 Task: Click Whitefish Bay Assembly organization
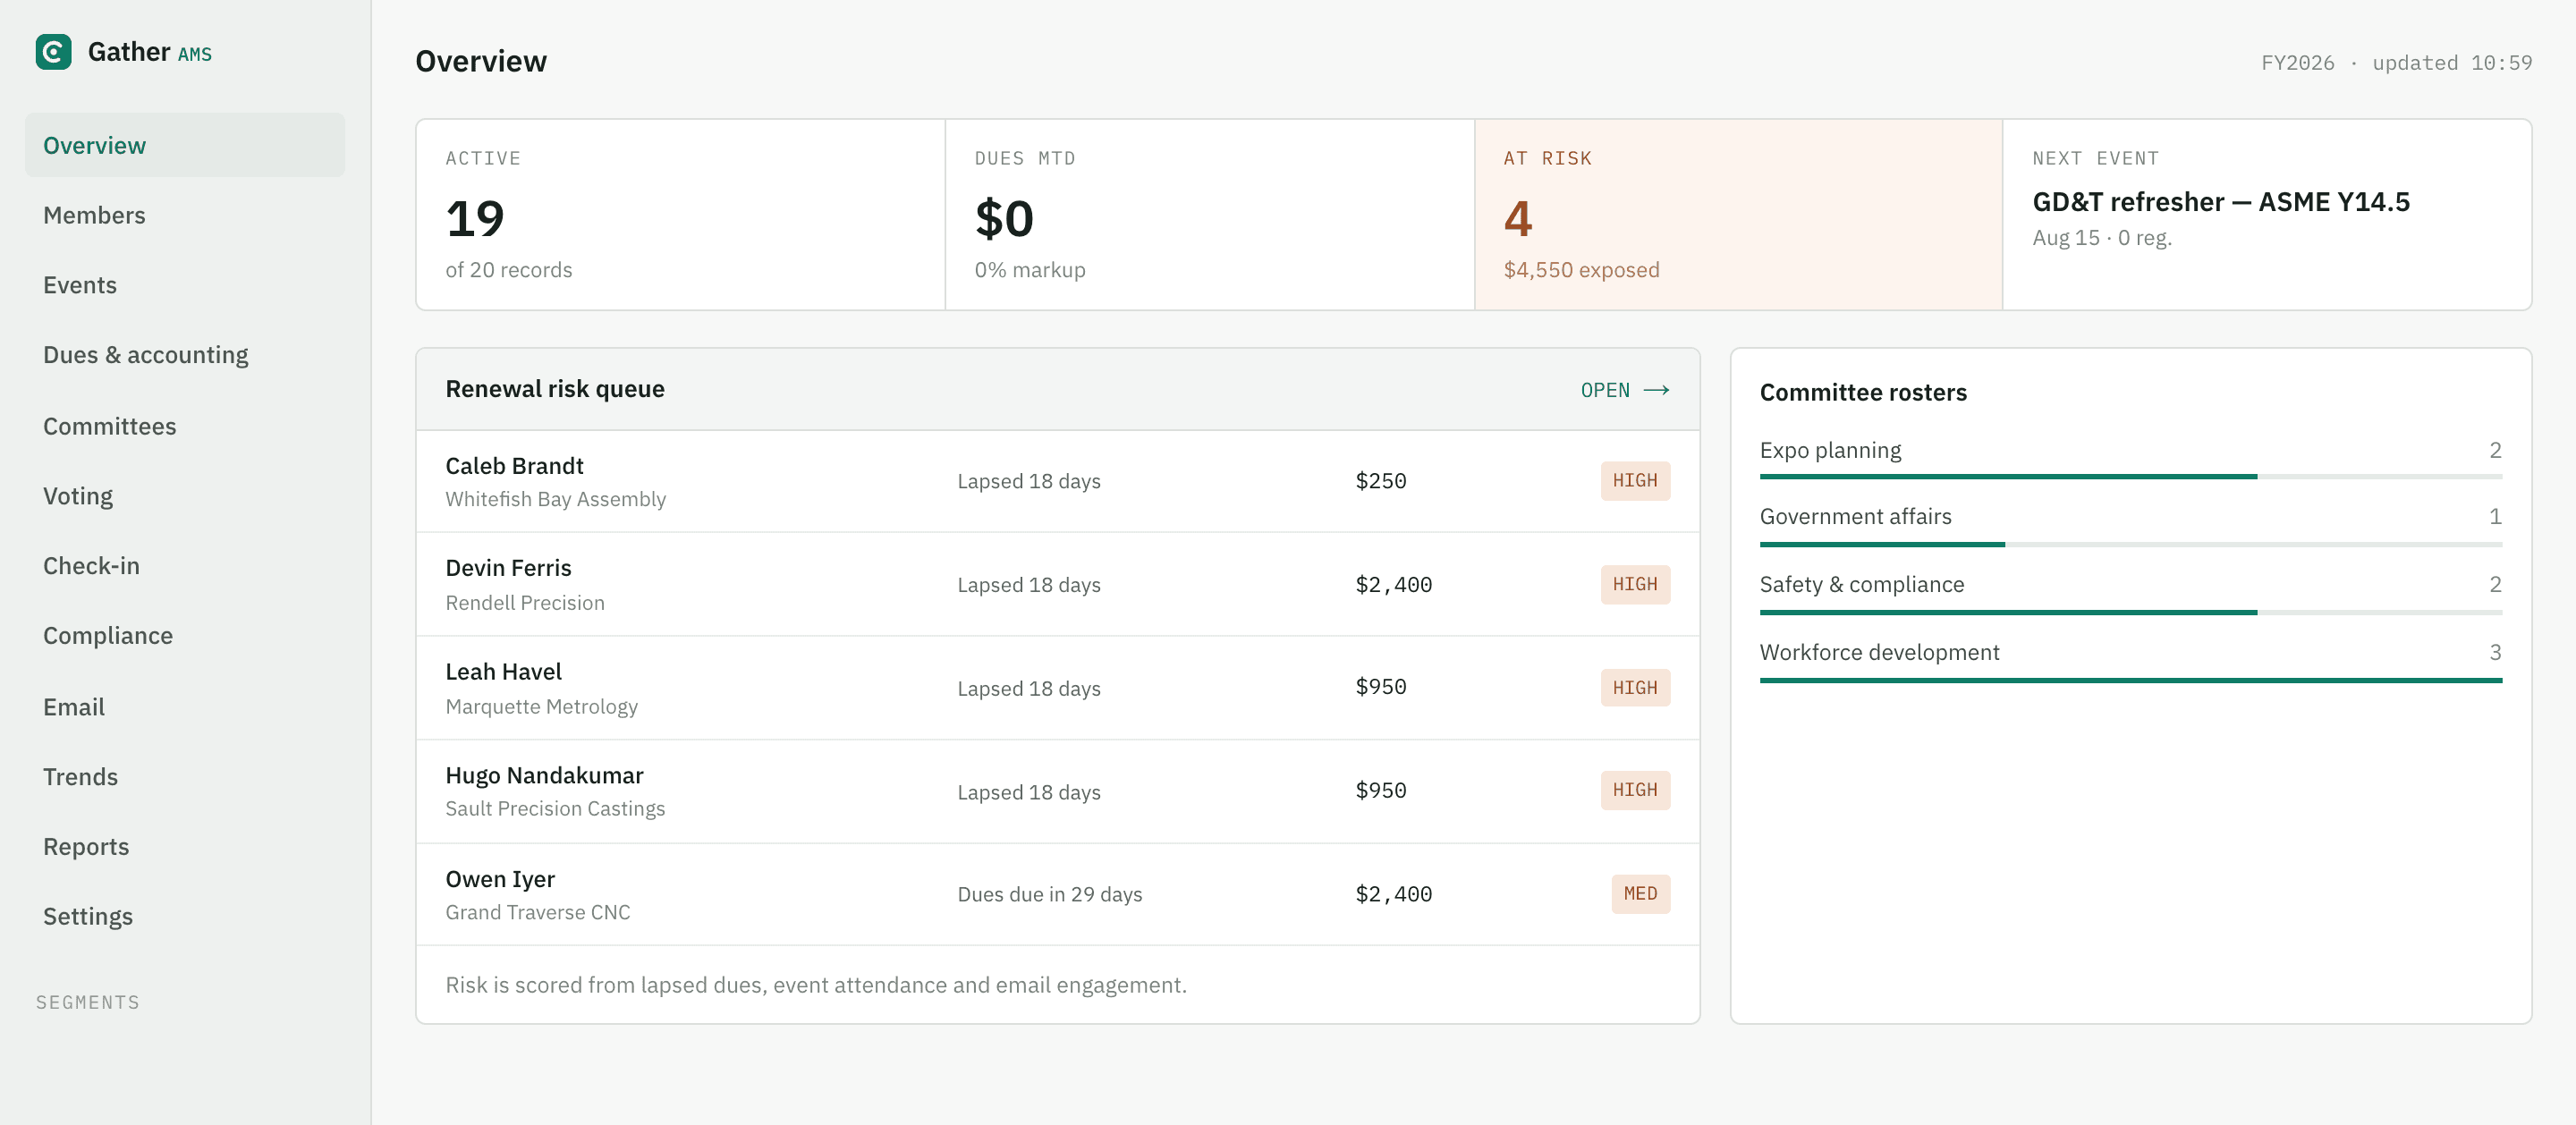[x=555, y=499]
